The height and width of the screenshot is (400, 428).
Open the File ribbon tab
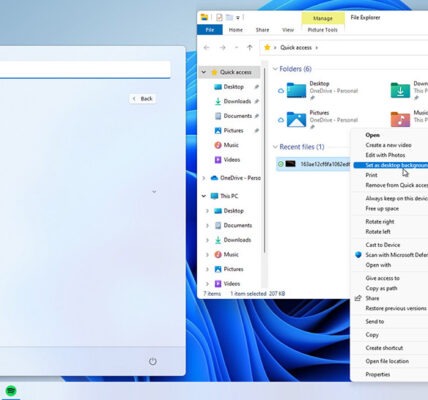pyautogui.click(x=210, y=30)
